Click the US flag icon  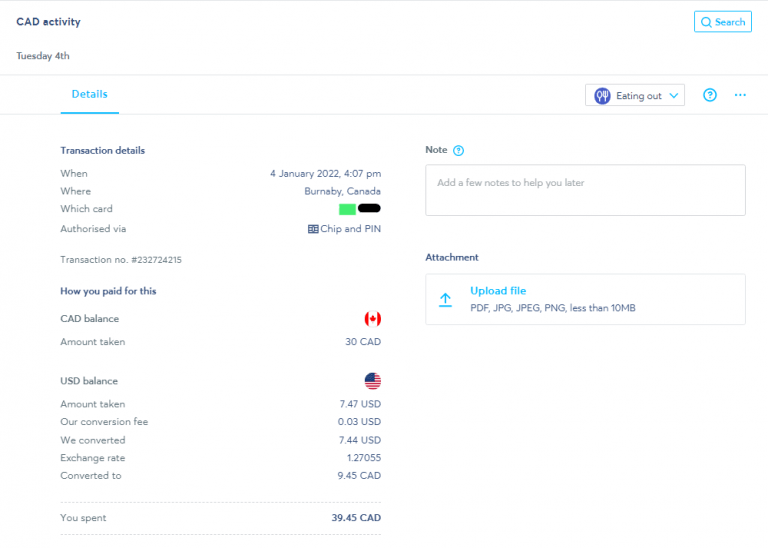click(373, 381)
